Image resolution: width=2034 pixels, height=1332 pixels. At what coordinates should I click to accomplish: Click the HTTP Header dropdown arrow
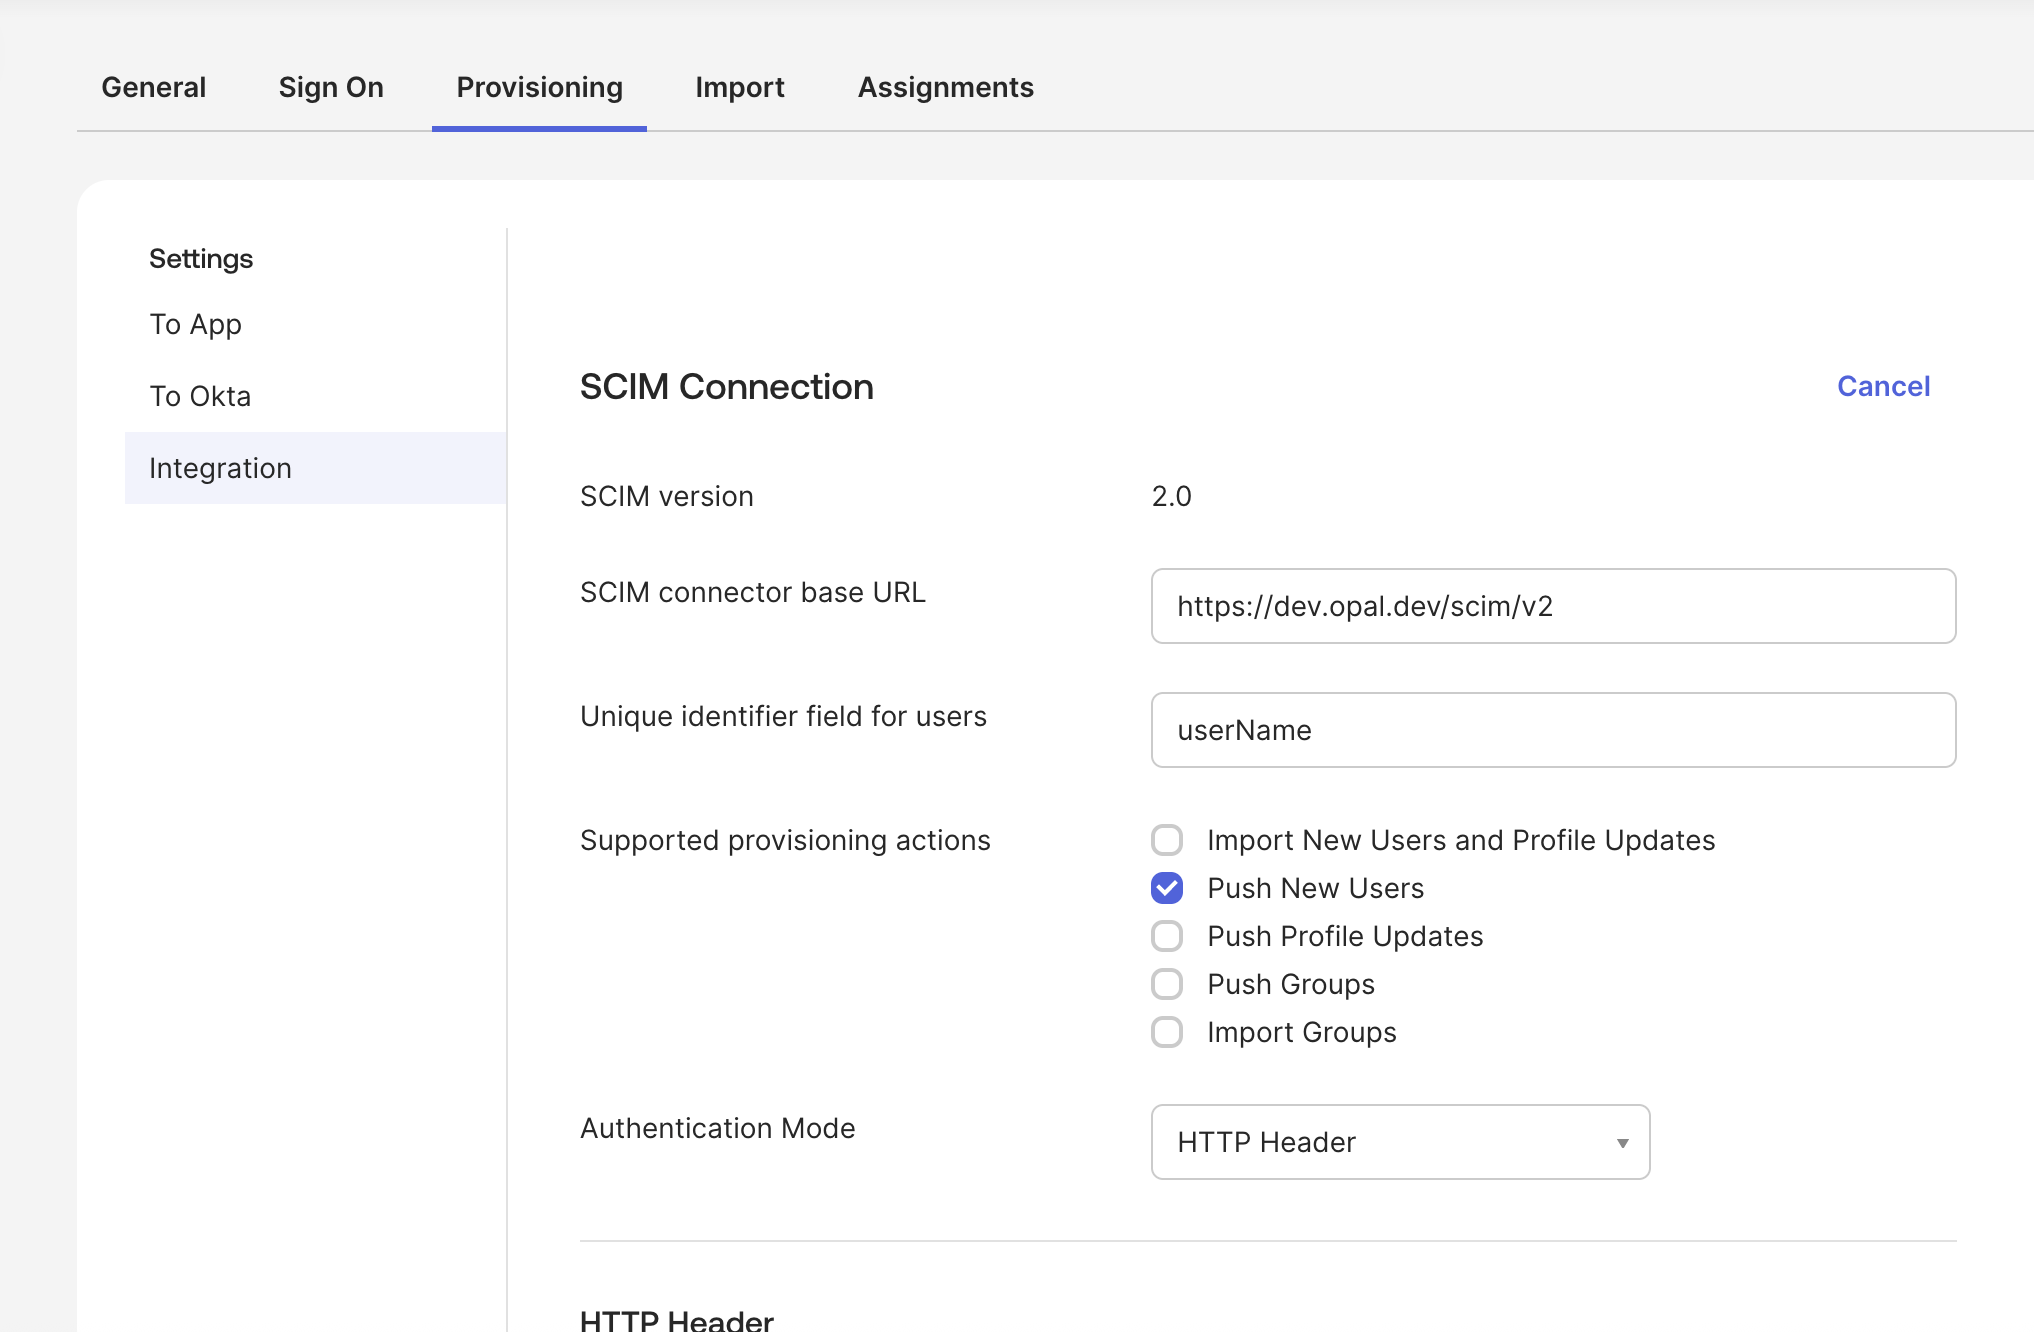click(x=1622, y=1143)
